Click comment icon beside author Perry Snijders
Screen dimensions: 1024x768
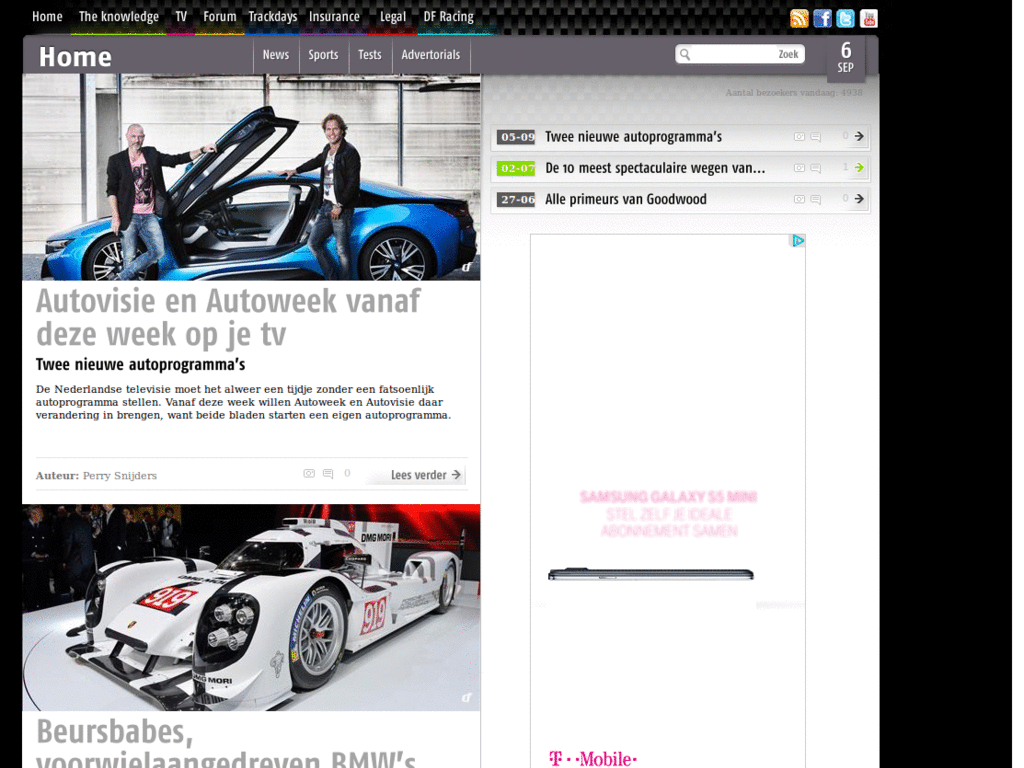328,473
